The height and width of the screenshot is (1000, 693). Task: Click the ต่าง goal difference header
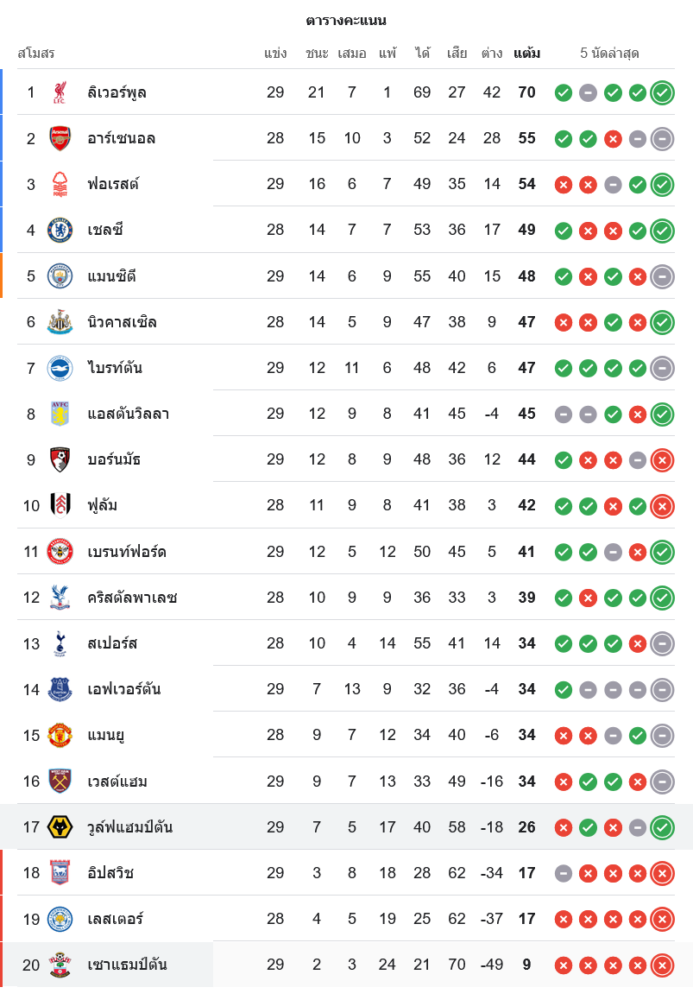click(491, 53)
